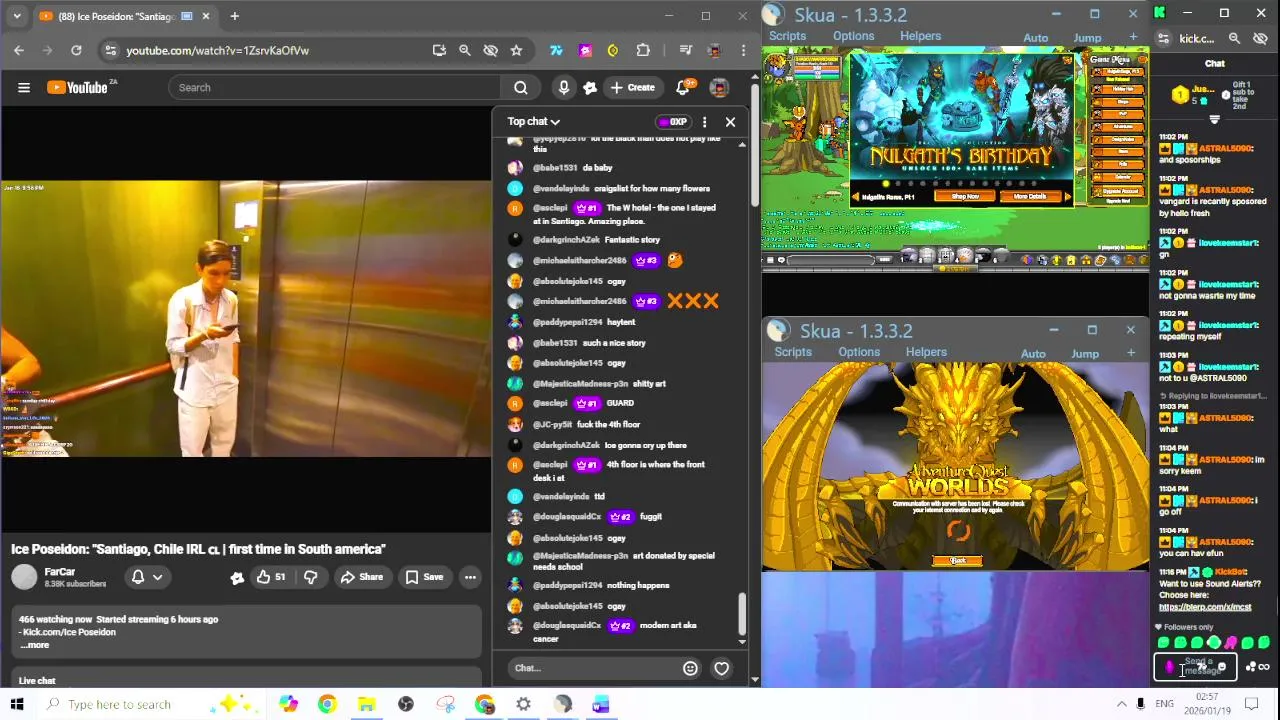Open the Chrome zoom magnifier icon in the address bar

(465, 50)
